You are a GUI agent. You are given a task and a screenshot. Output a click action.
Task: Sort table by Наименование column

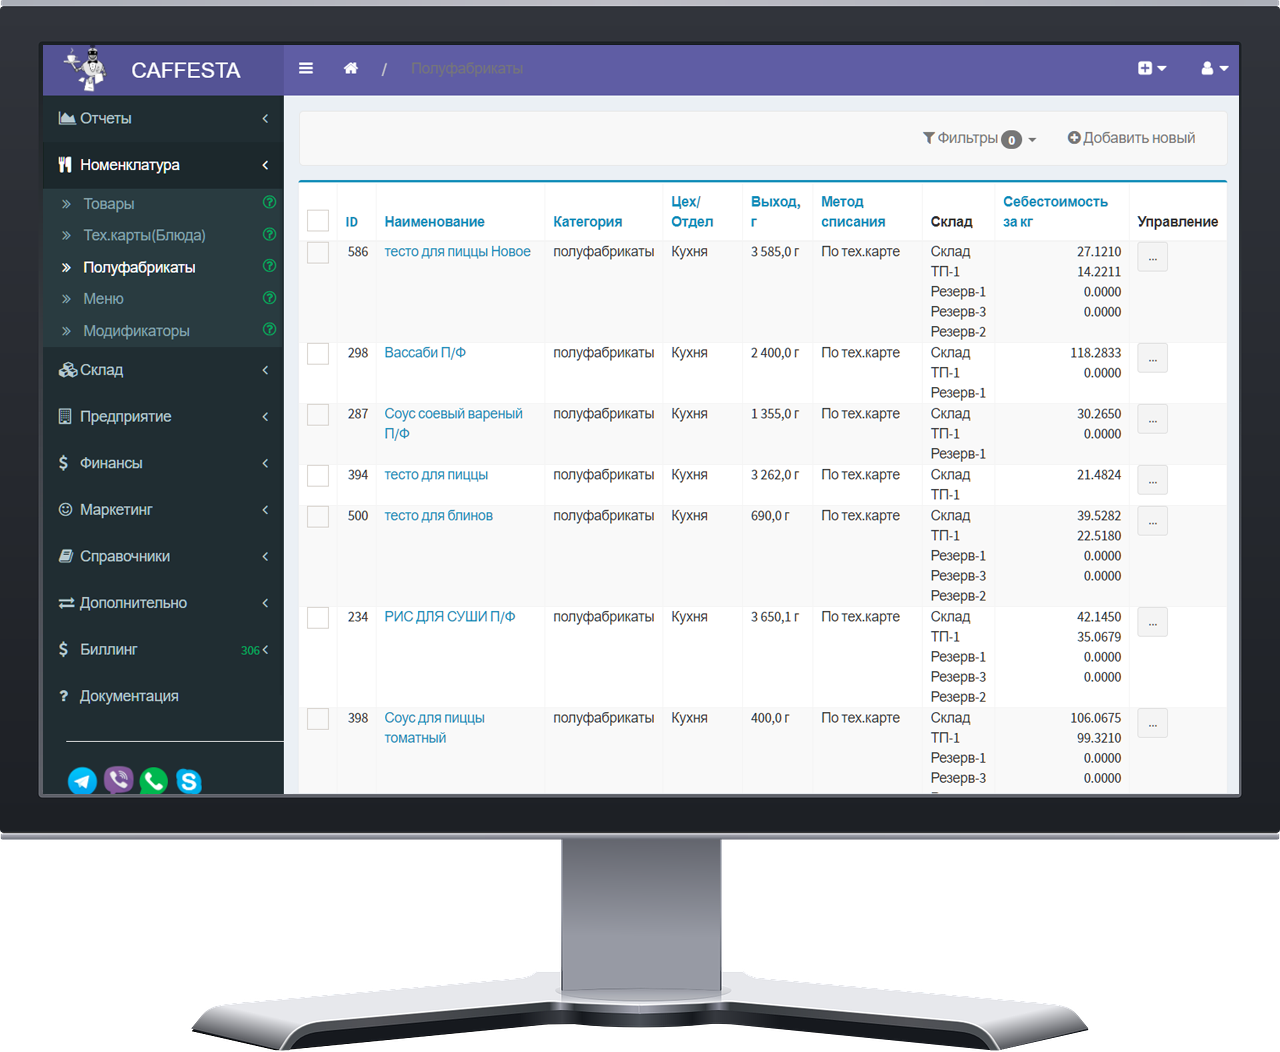[434, 222]
